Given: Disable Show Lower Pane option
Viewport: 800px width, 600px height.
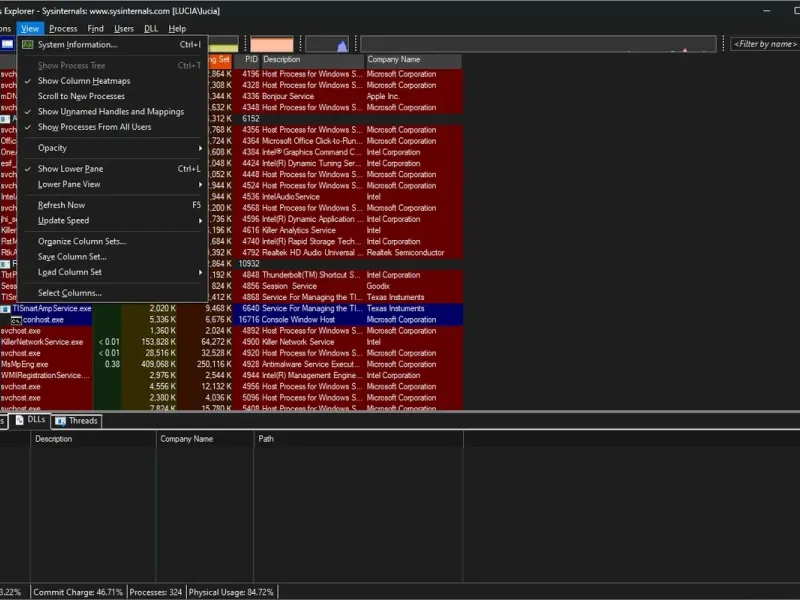Looking at the screenshot, I should (70, 169).
